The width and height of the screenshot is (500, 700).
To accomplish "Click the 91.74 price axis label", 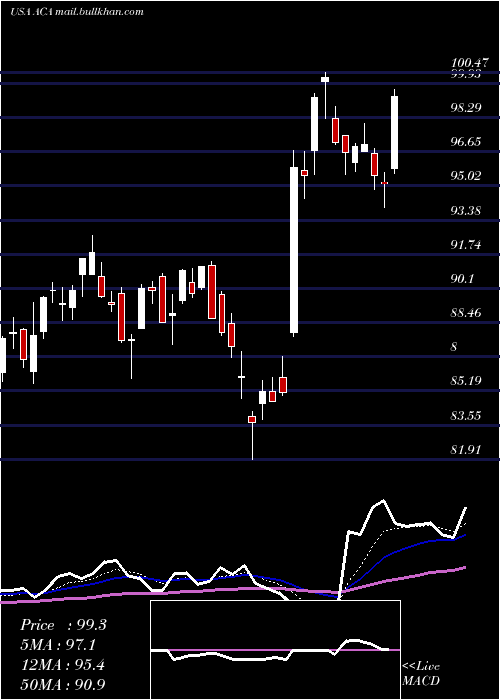I will point(466,245).
